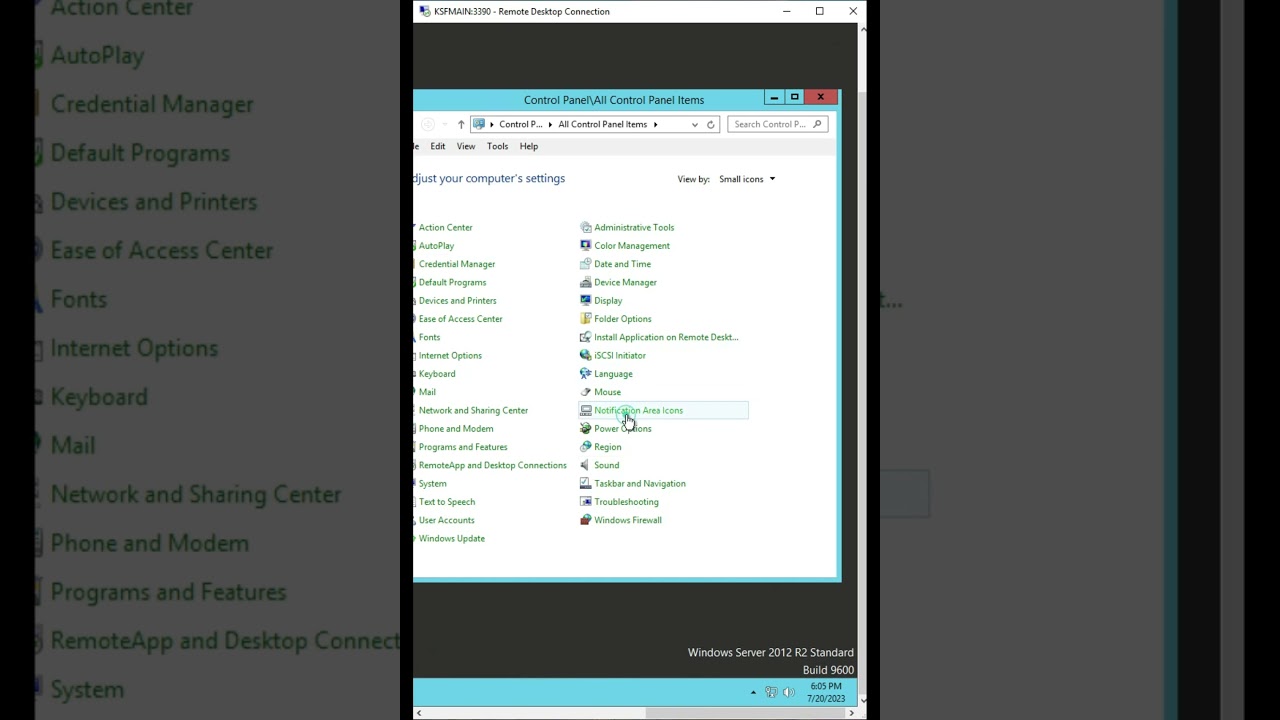The width and height of the screenshot is (1280, 720).
Task: Click the Mouse icon
Action: (x=586, y=392)
